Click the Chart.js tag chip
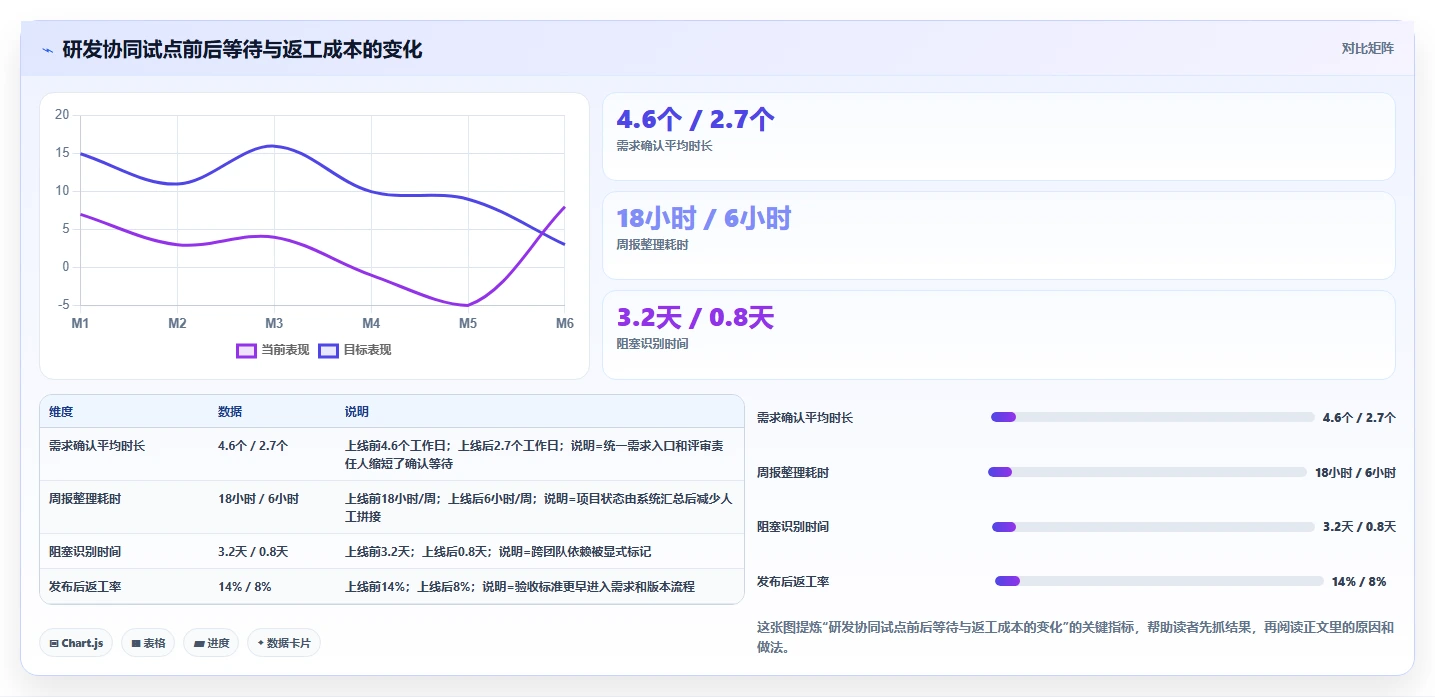1435x697 pixels. pos(76,643)
